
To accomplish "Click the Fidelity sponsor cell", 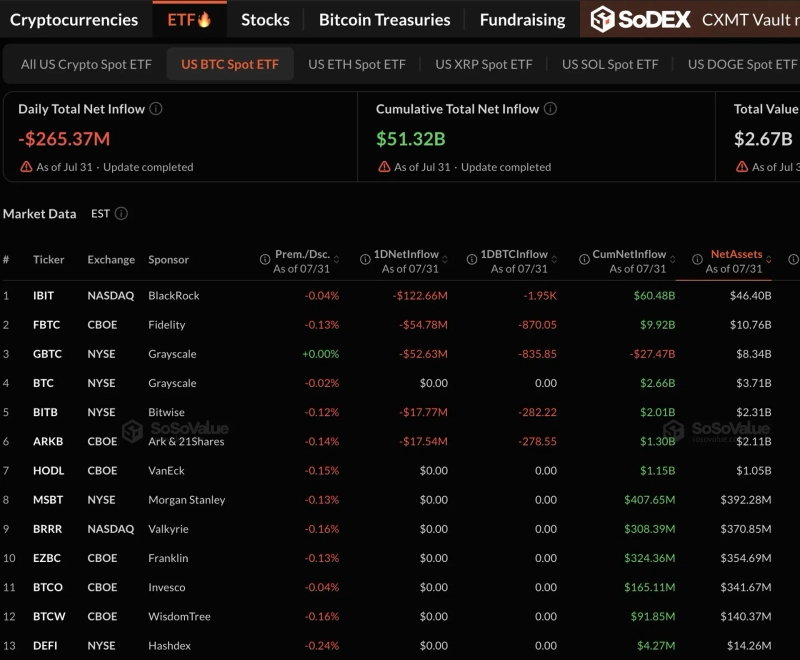I will (167, 324).
